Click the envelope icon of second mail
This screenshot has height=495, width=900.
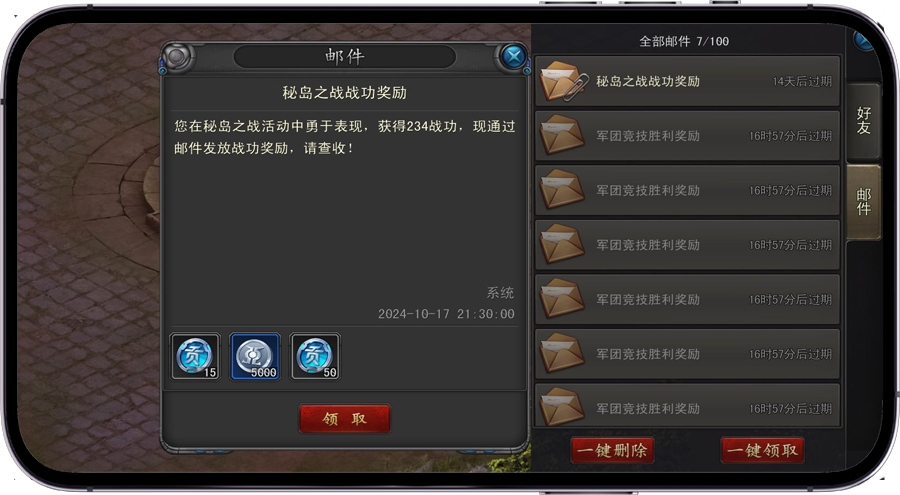click(x=562, y=135)
